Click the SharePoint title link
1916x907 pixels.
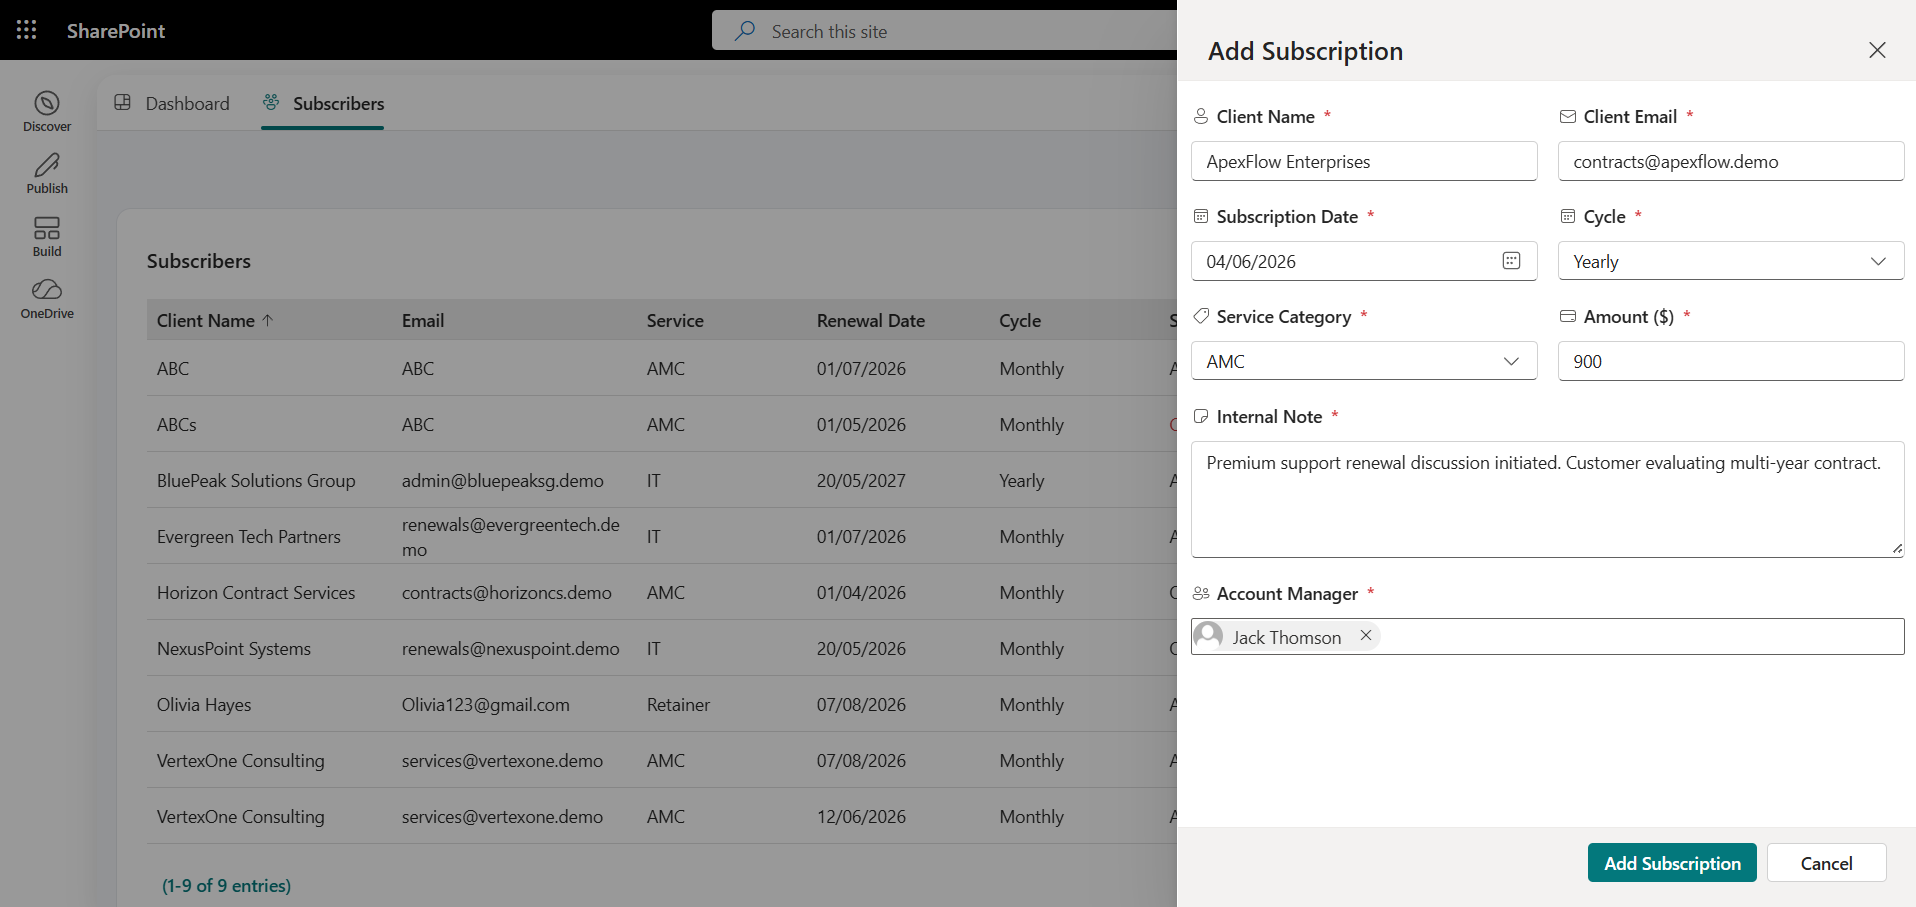116,31
